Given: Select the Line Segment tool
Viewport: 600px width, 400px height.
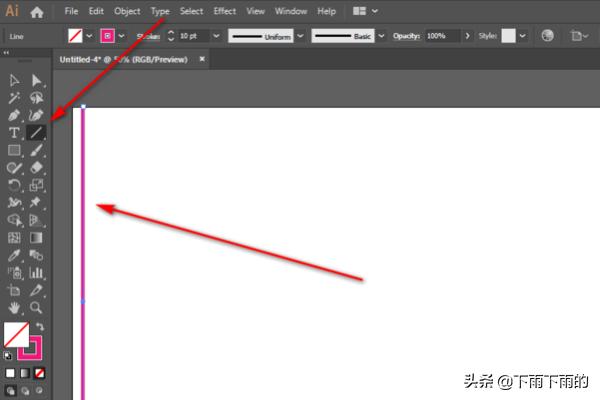Looking at the screenshot, I should [x=37, y=133].
